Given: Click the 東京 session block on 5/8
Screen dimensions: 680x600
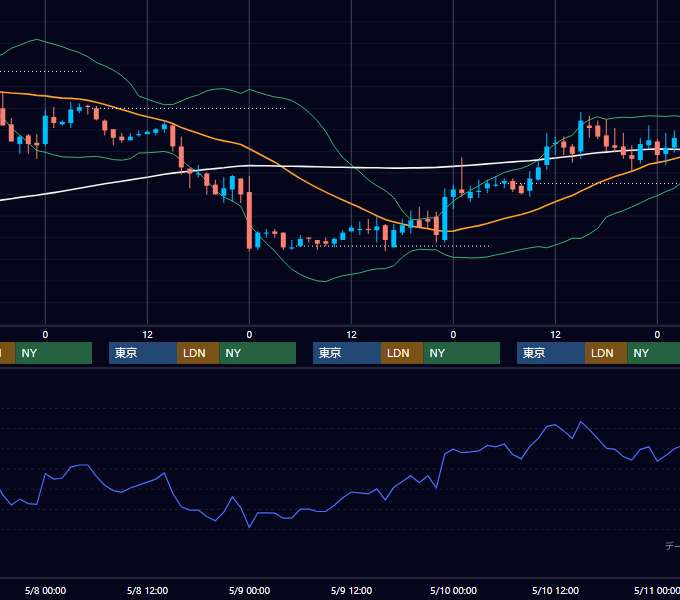Looking at the screenshot, I should pyautogui.click(x=143, y=353).
